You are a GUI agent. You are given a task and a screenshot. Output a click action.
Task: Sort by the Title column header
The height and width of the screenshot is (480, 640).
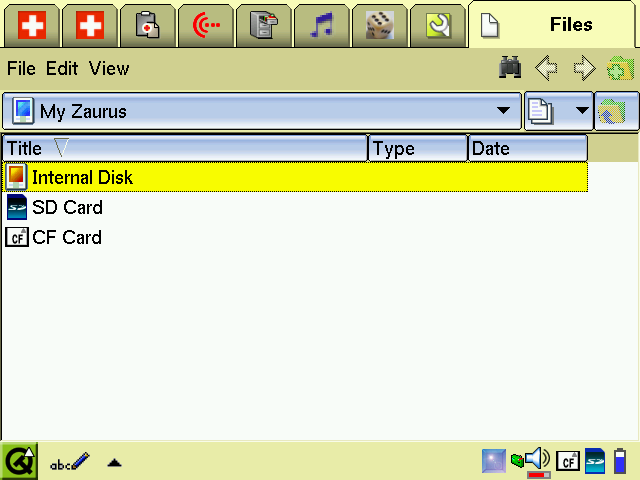185,148
